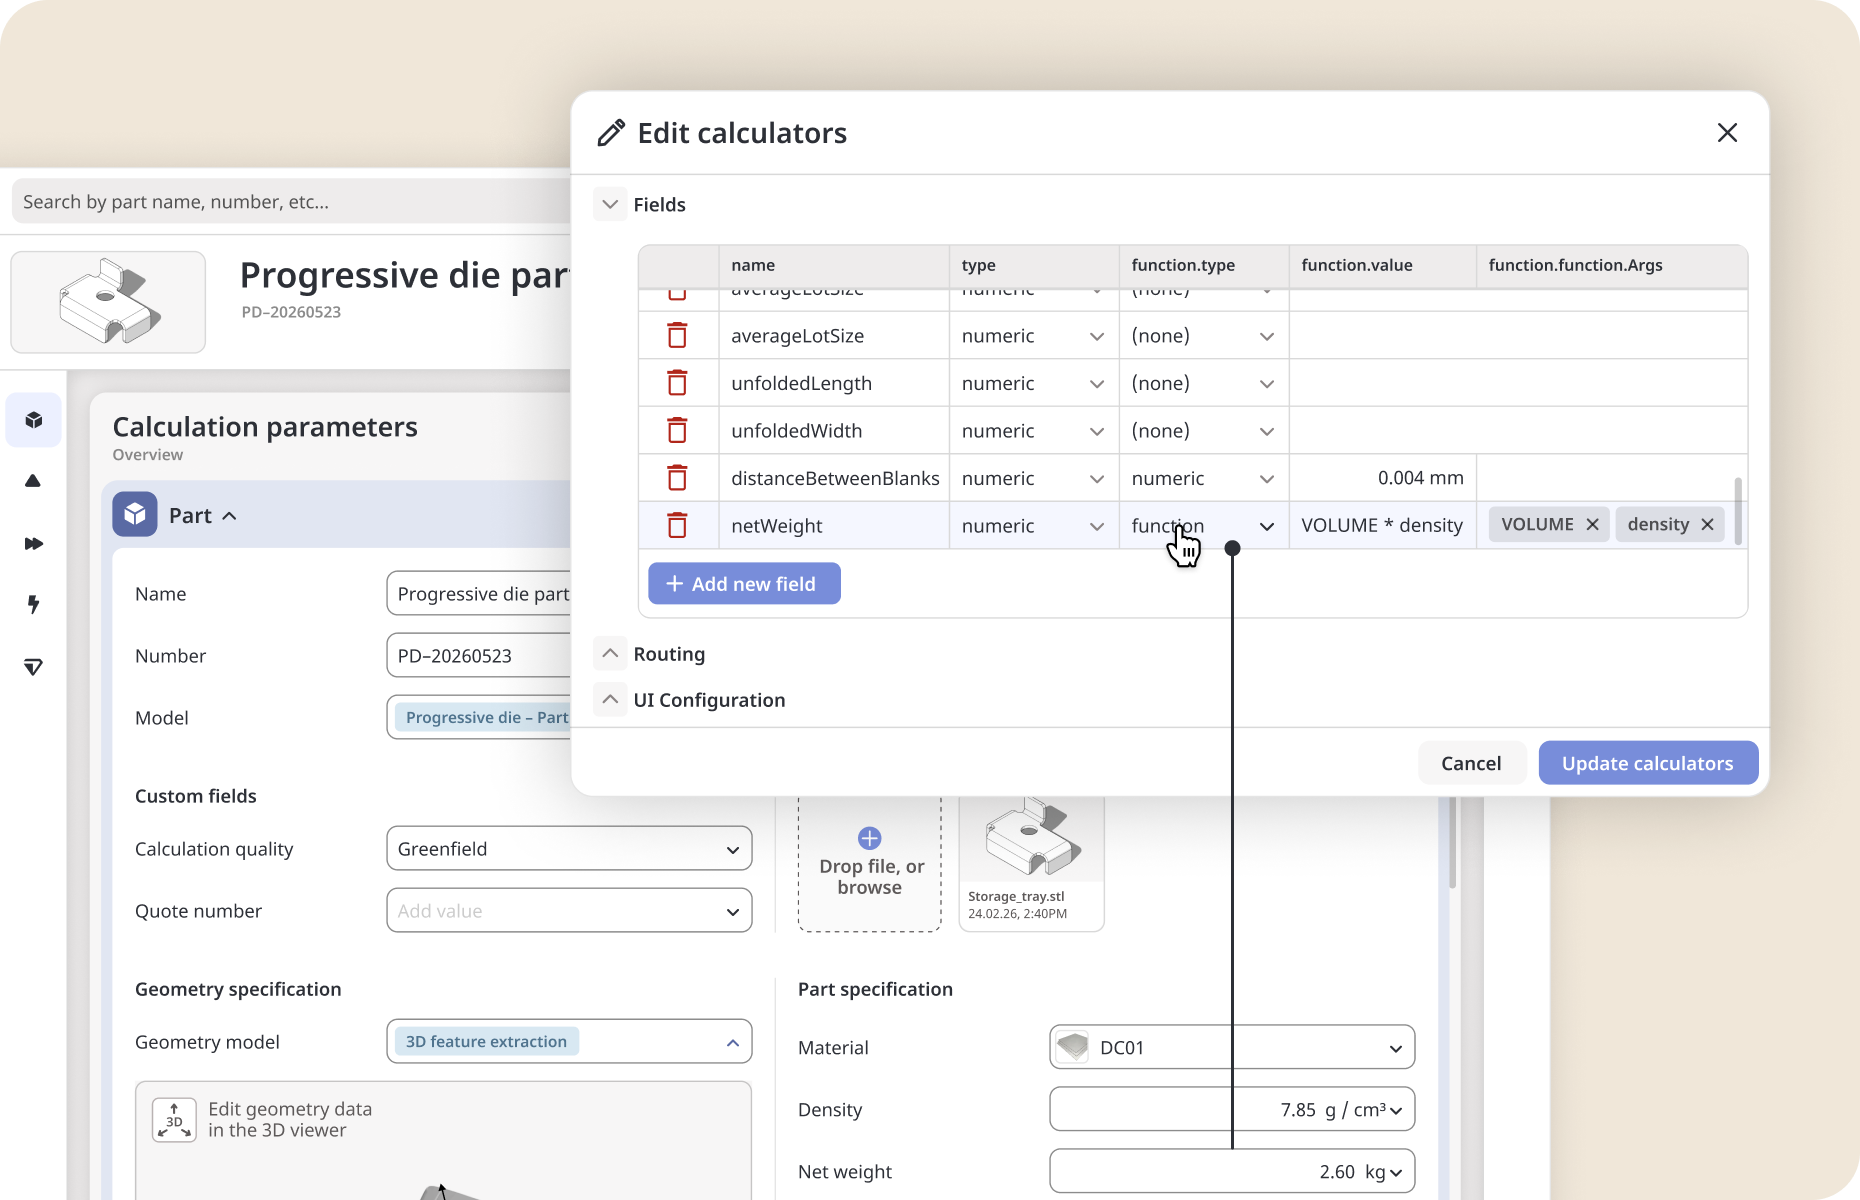Click the Part section cube icon

135,515
